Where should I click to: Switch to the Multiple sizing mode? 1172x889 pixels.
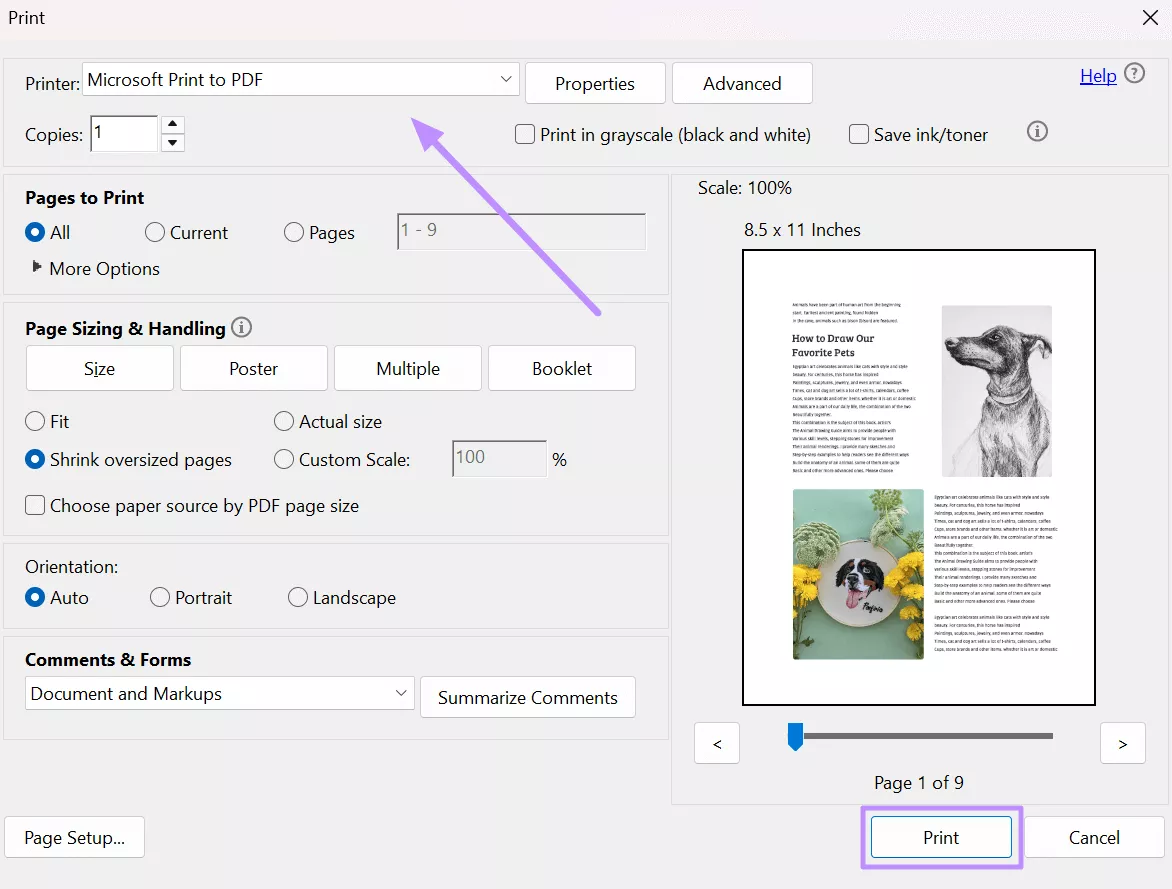[x=407, y=368]
